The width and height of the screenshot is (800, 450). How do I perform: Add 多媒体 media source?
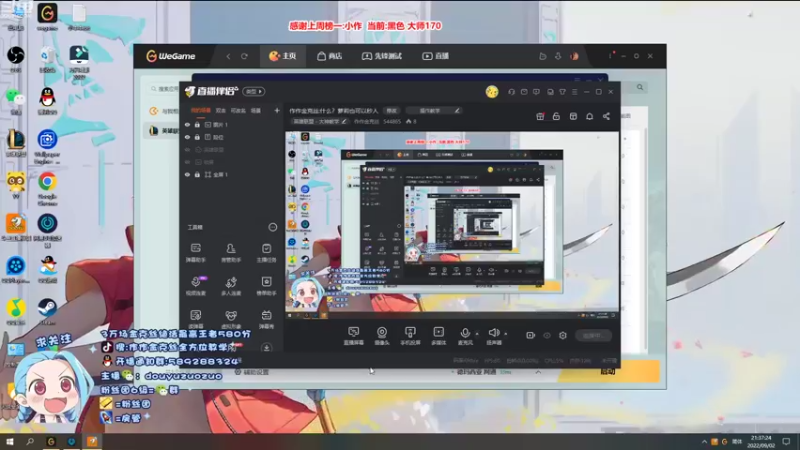[x=438, y=336]
